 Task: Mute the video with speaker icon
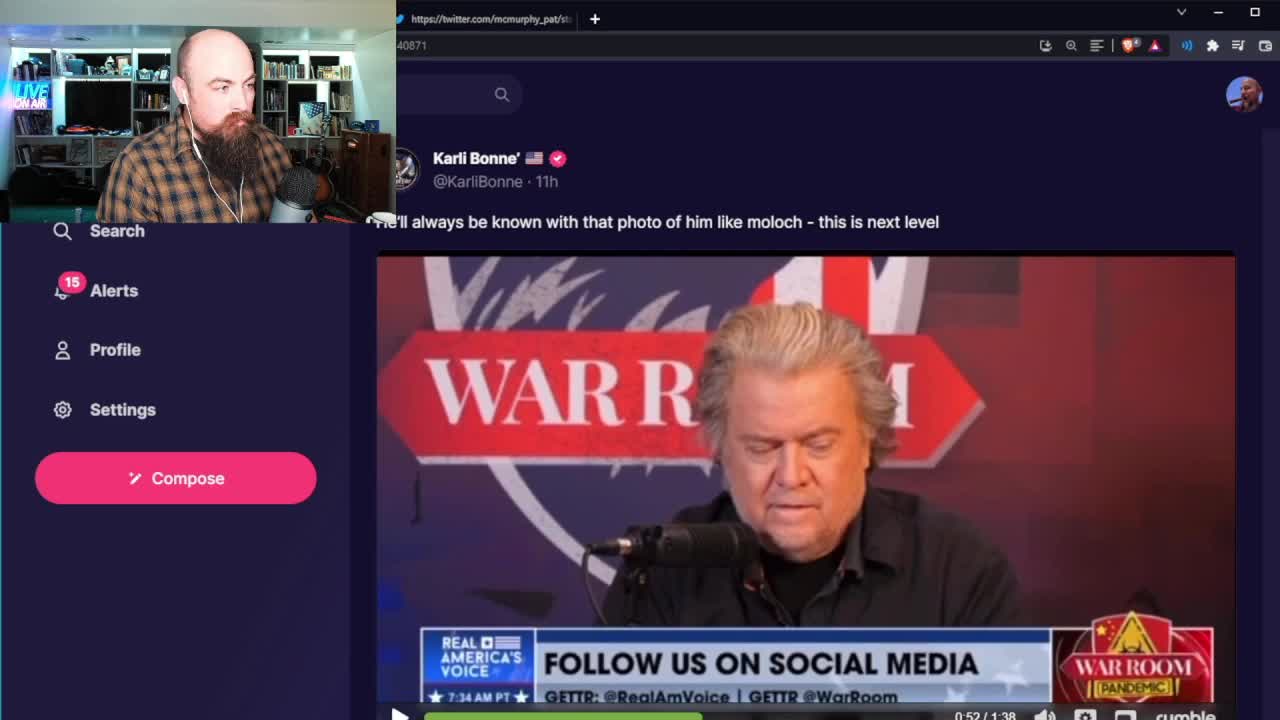pos(1045,715)
